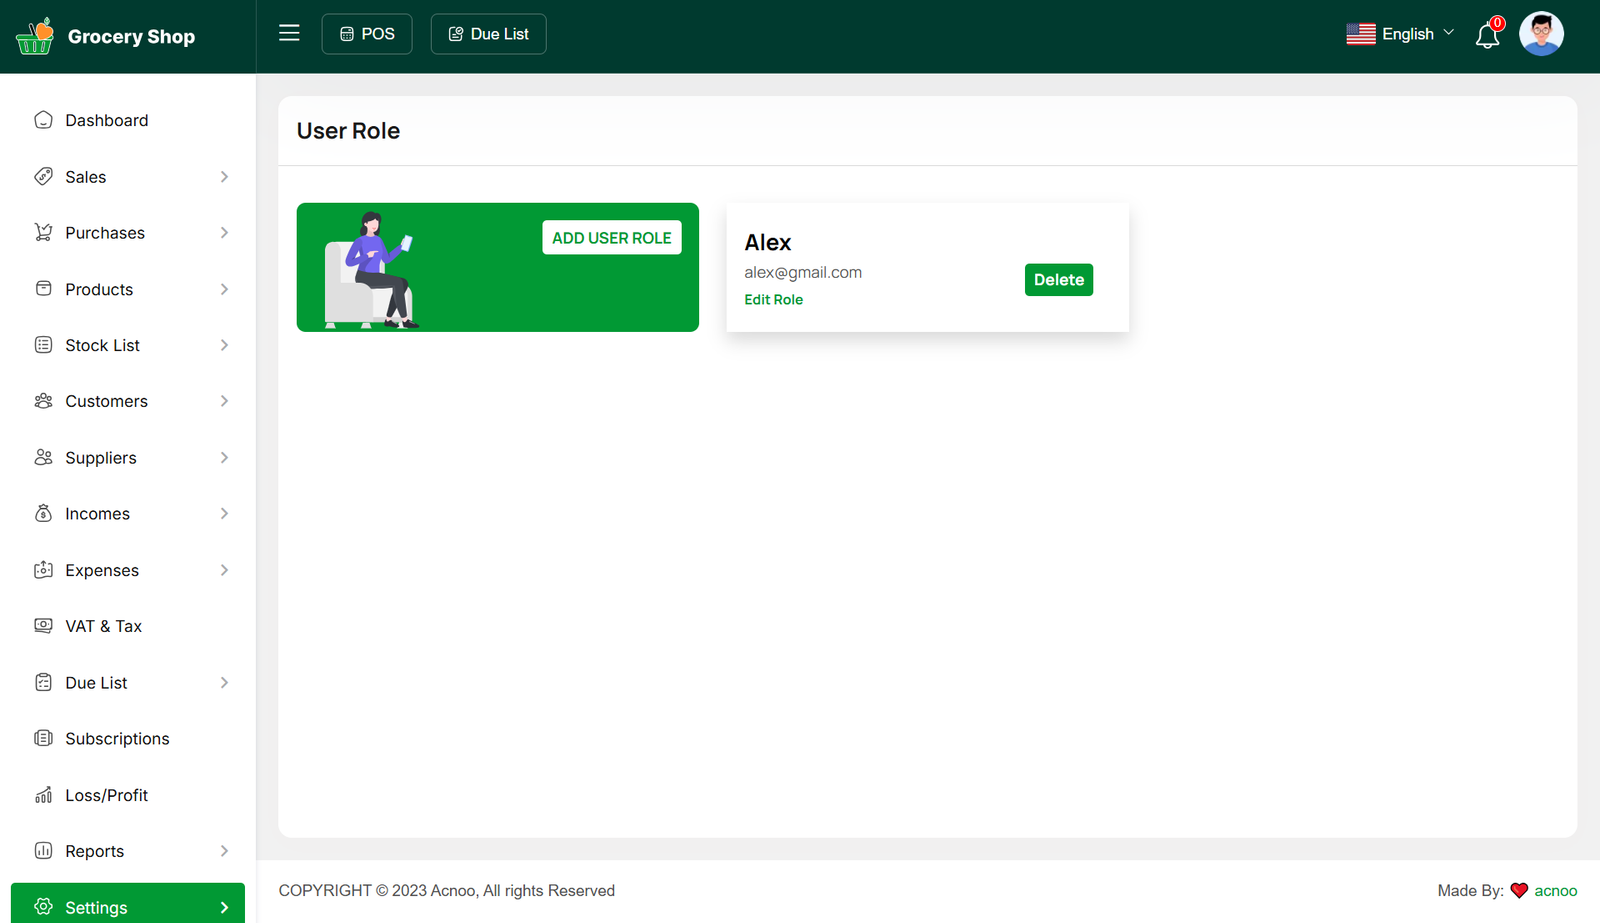
Task: Open Customers in the sidebar
Action: click(x=106, y=401)
